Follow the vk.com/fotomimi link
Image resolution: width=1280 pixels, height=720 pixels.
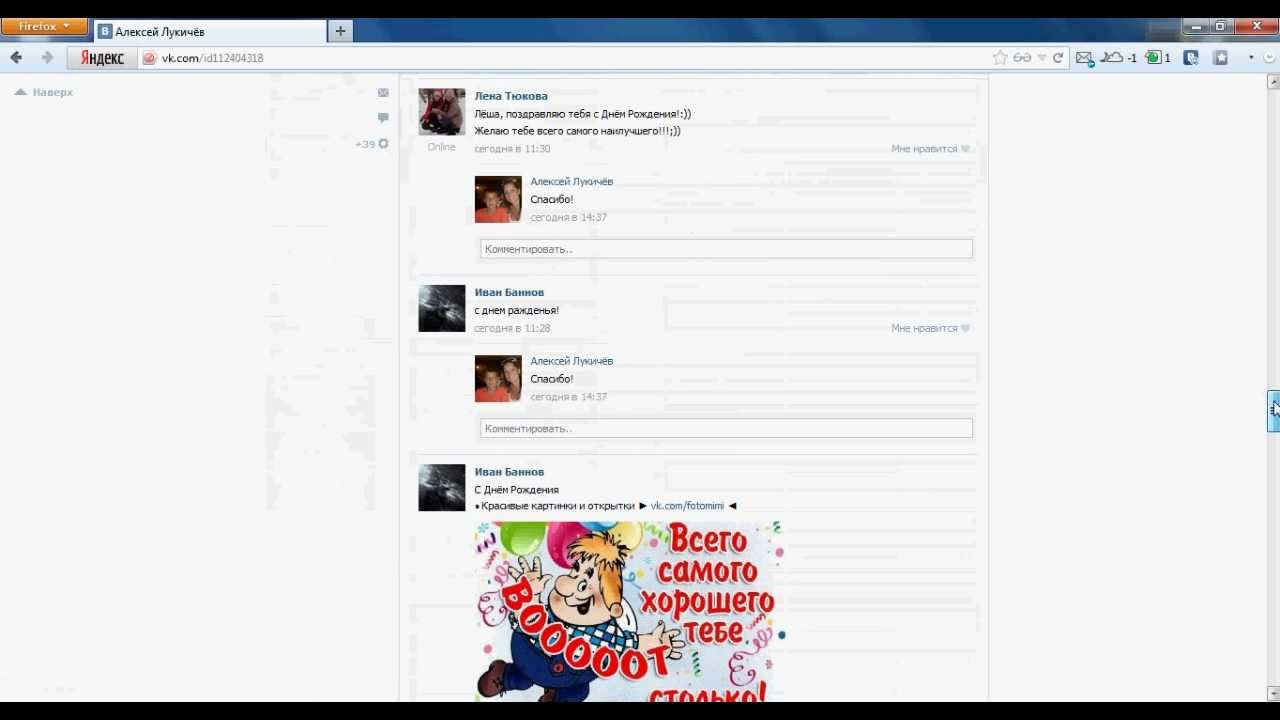tap(687, 506)
